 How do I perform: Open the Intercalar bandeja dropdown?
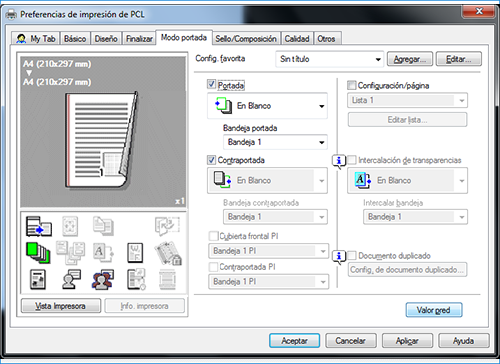pyautogui.click(x=415, y=217)
